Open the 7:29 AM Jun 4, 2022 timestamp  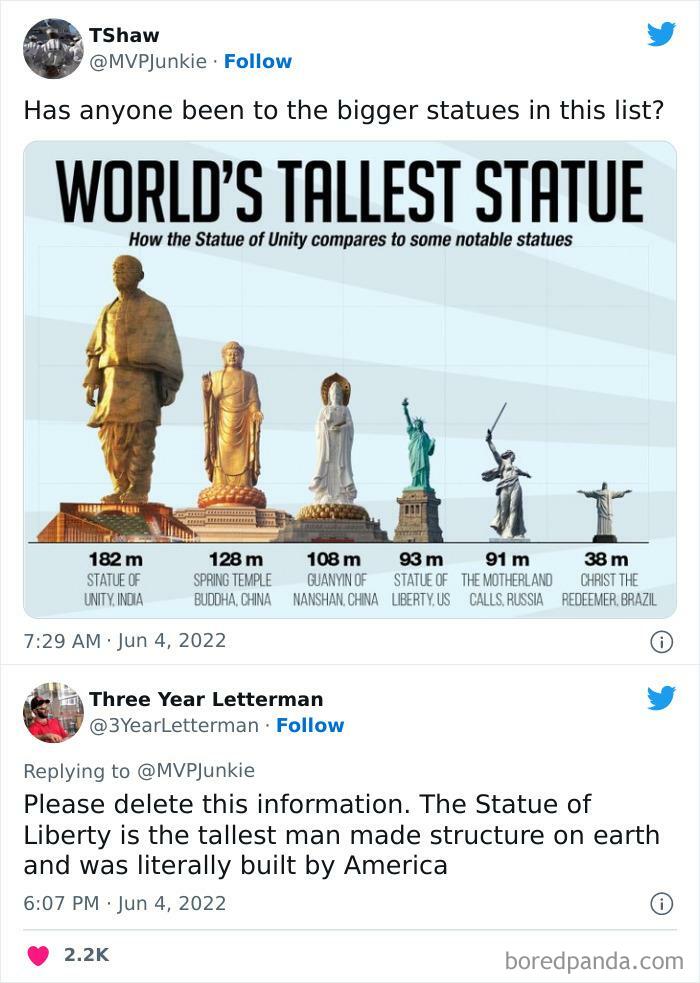tap(125, 641)
